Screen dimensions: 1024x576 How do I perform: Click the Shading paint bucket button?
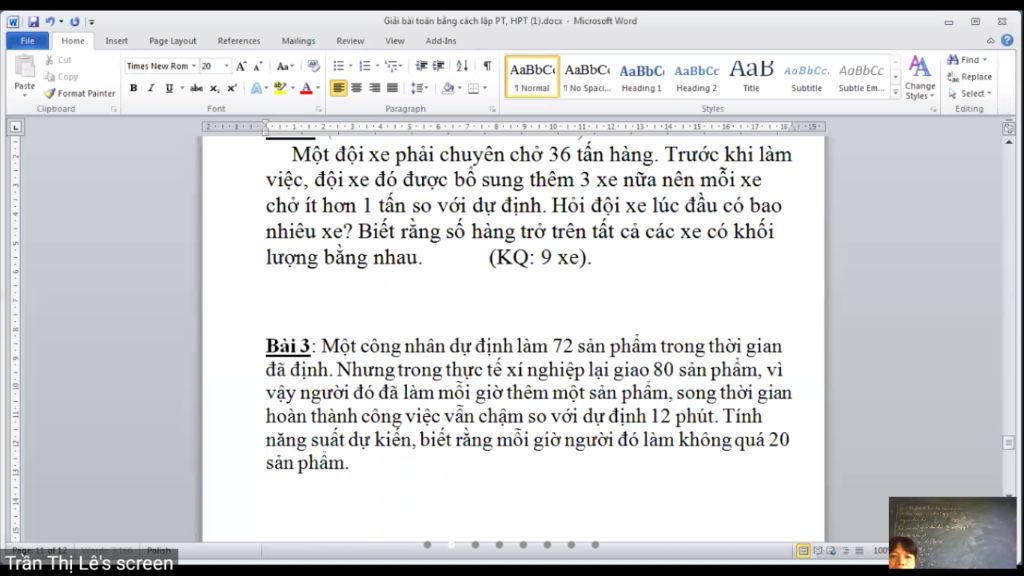[x=447, y=88]
